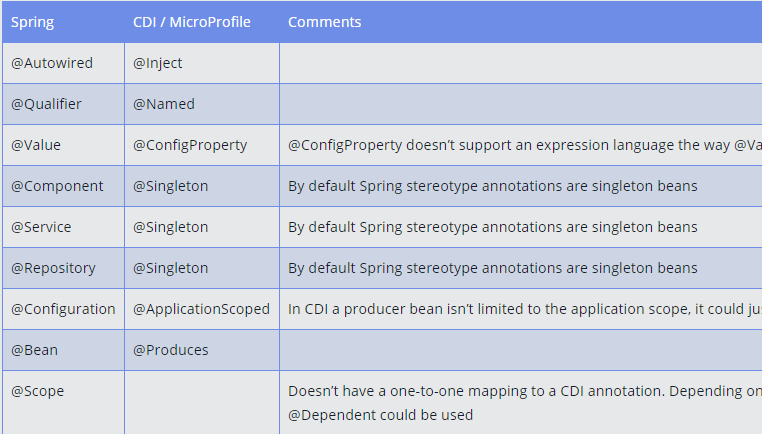Click the @ConfigProperty cell in CDI column

202,145
